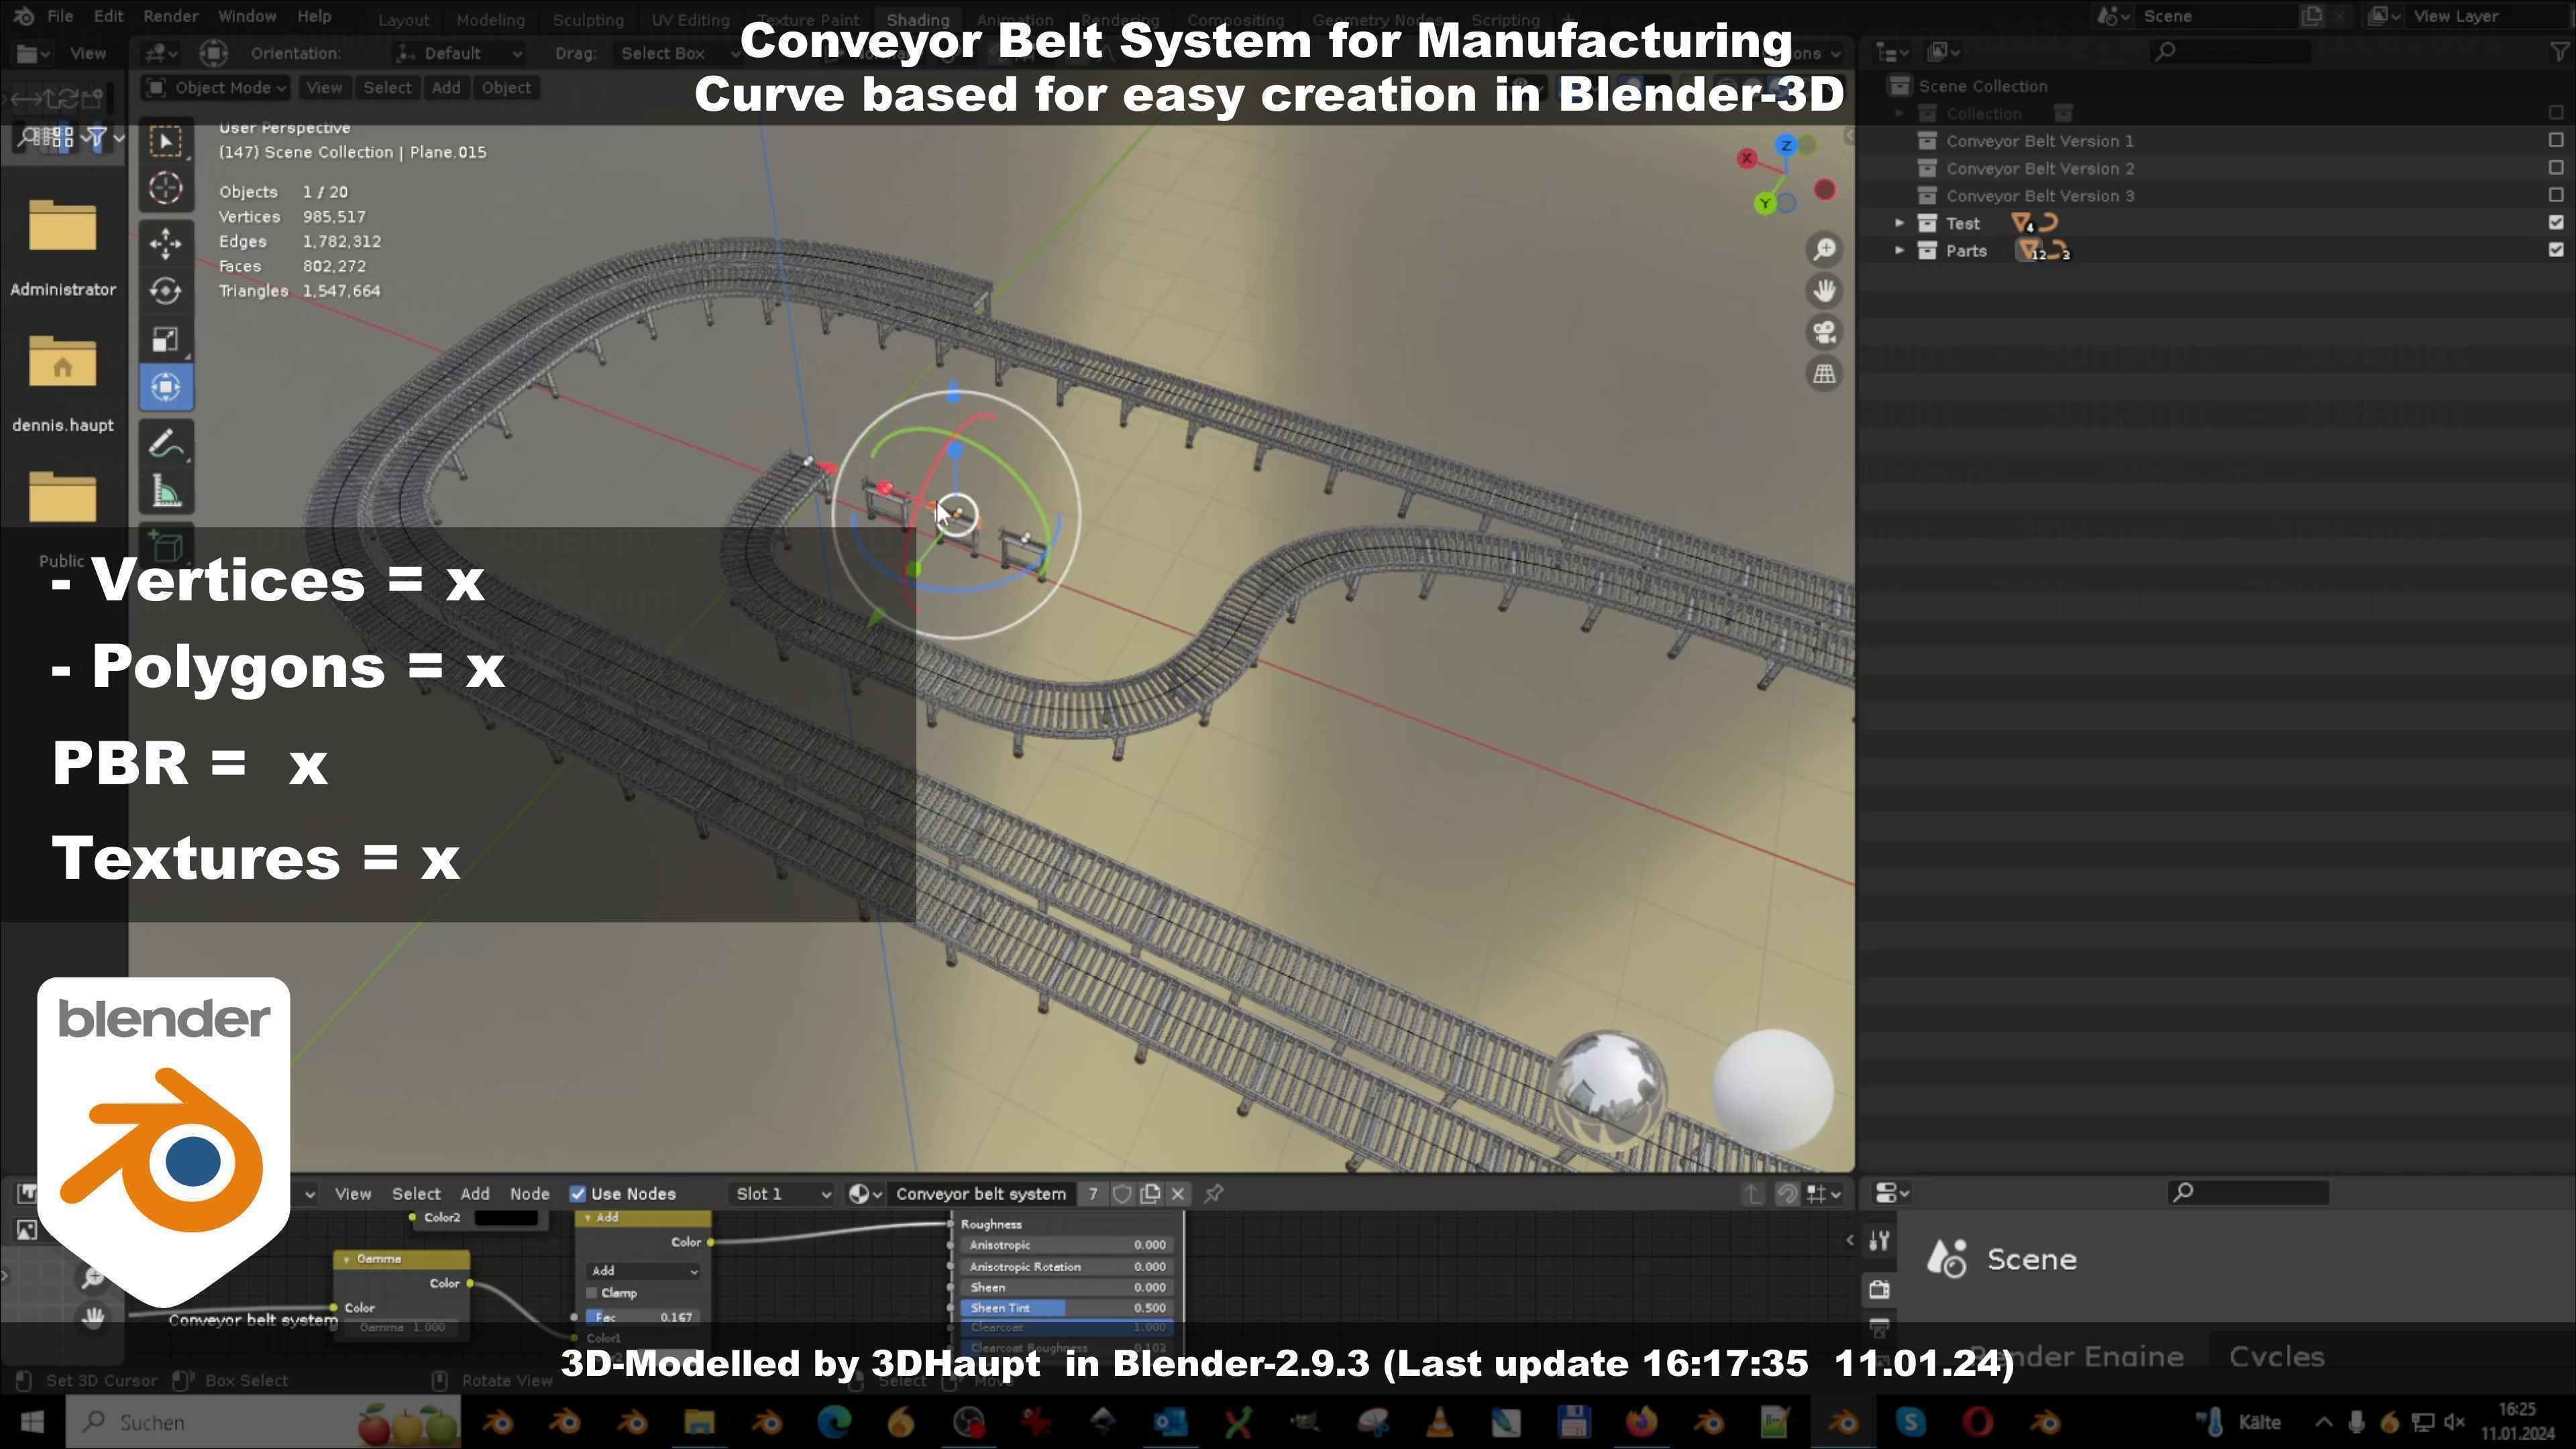Select the Annotate pencil tool
2576x1449 pixels.
(x=166, y=444)
